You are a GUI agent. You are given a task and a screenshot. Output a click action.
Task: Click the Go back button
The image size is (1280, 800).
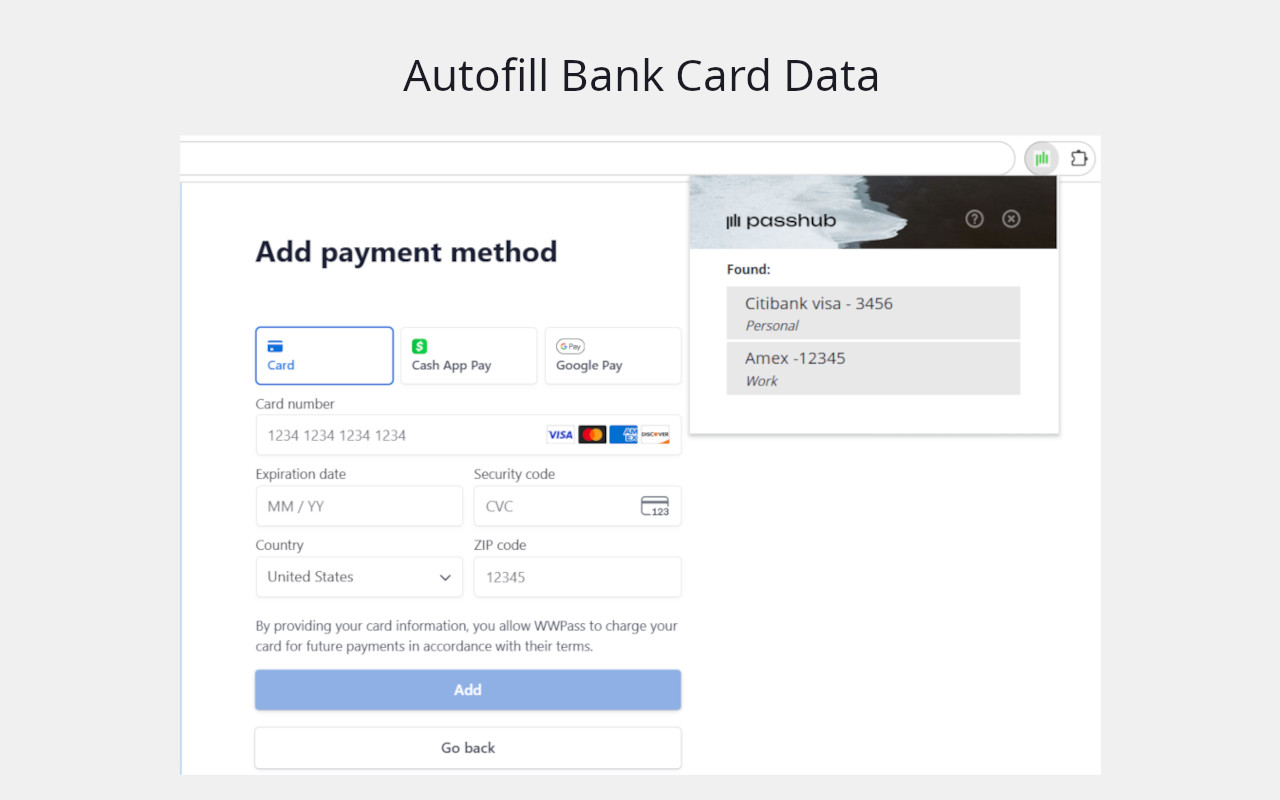pos(468,747)
